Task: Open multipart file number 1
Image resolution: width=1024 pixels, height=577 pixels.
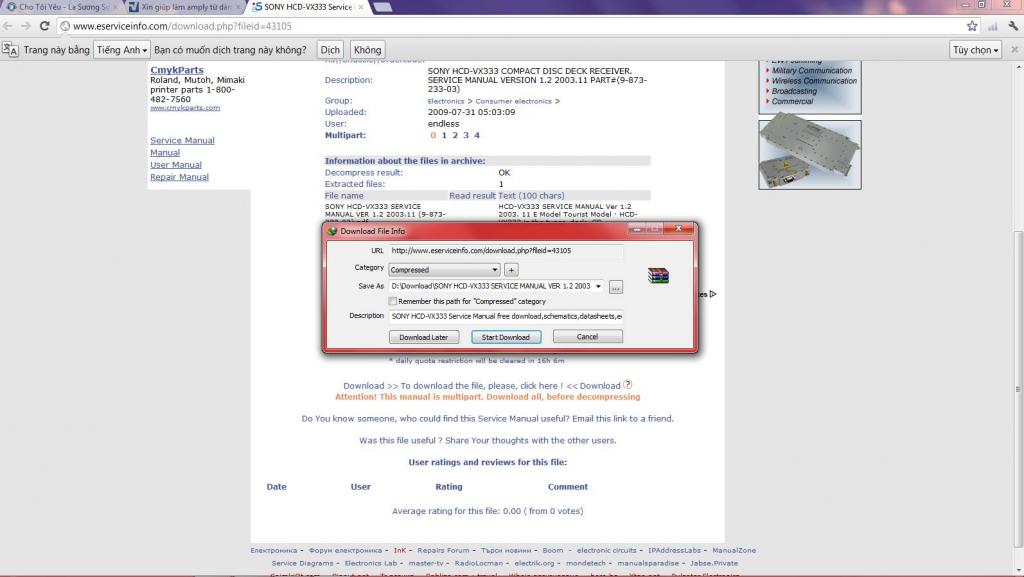Action: (x=444, y=135)
